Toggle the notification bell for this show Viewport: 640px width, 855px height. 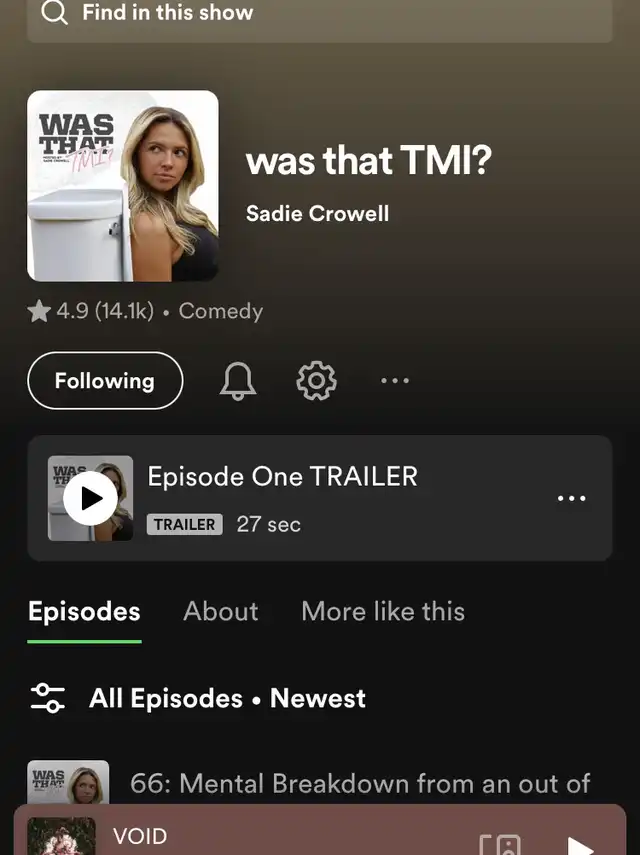238,381
